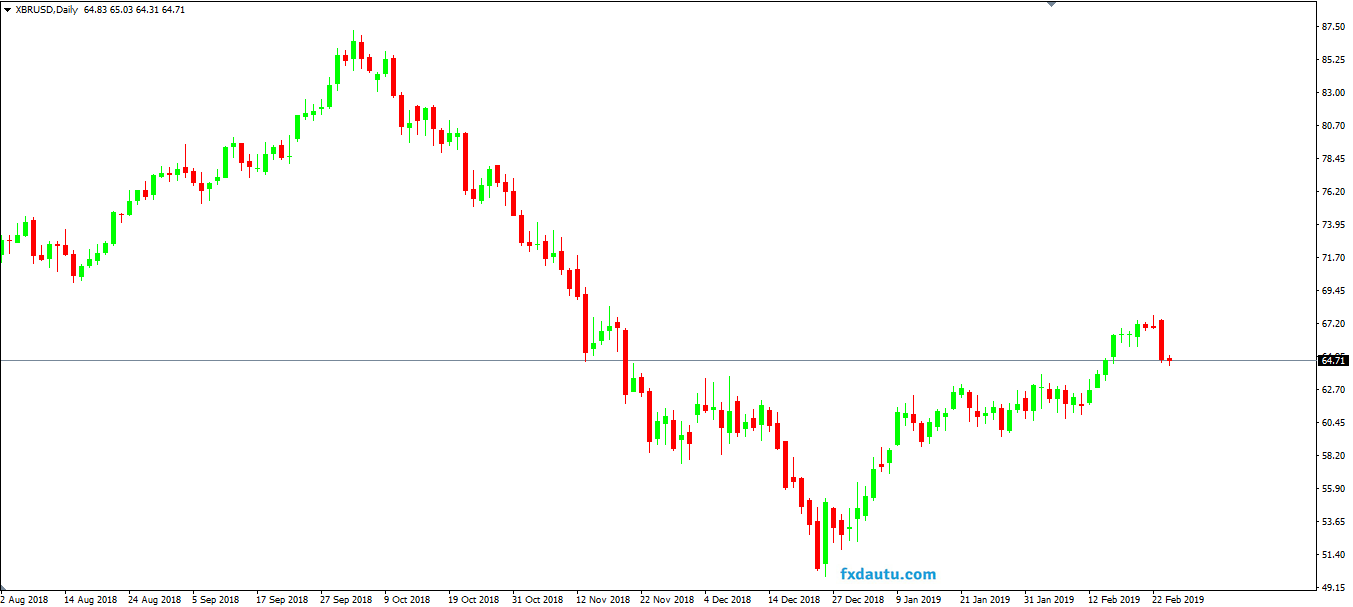Click the 49.15 price axis label

tap(1332, 587)
